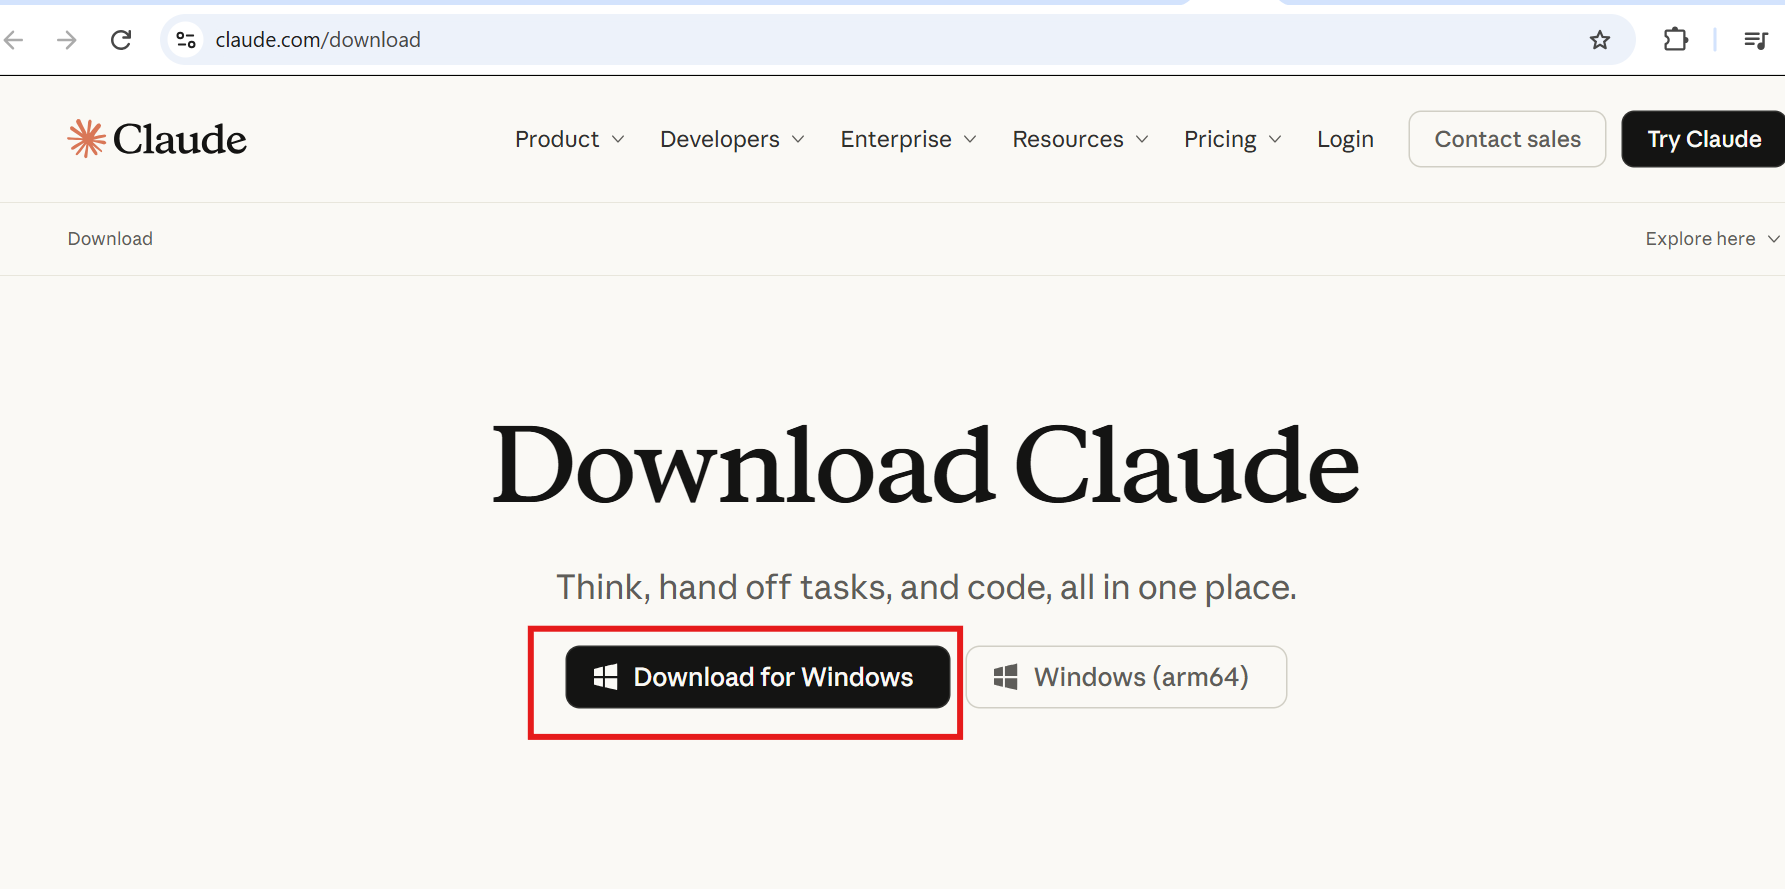
Task: Click the browser back arrow
Action: pos(14,40)
